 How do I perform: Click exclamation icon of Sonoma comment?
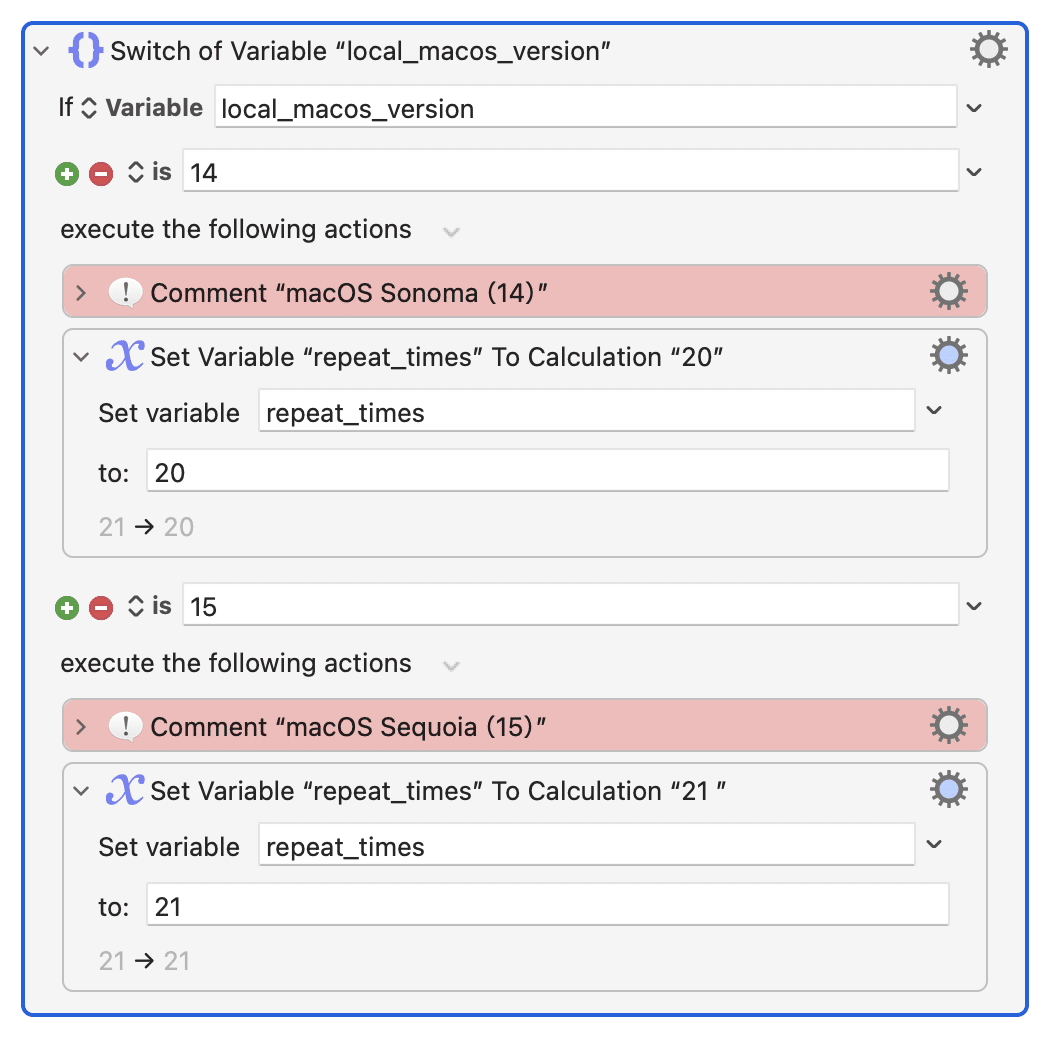[x=125, y=293]
